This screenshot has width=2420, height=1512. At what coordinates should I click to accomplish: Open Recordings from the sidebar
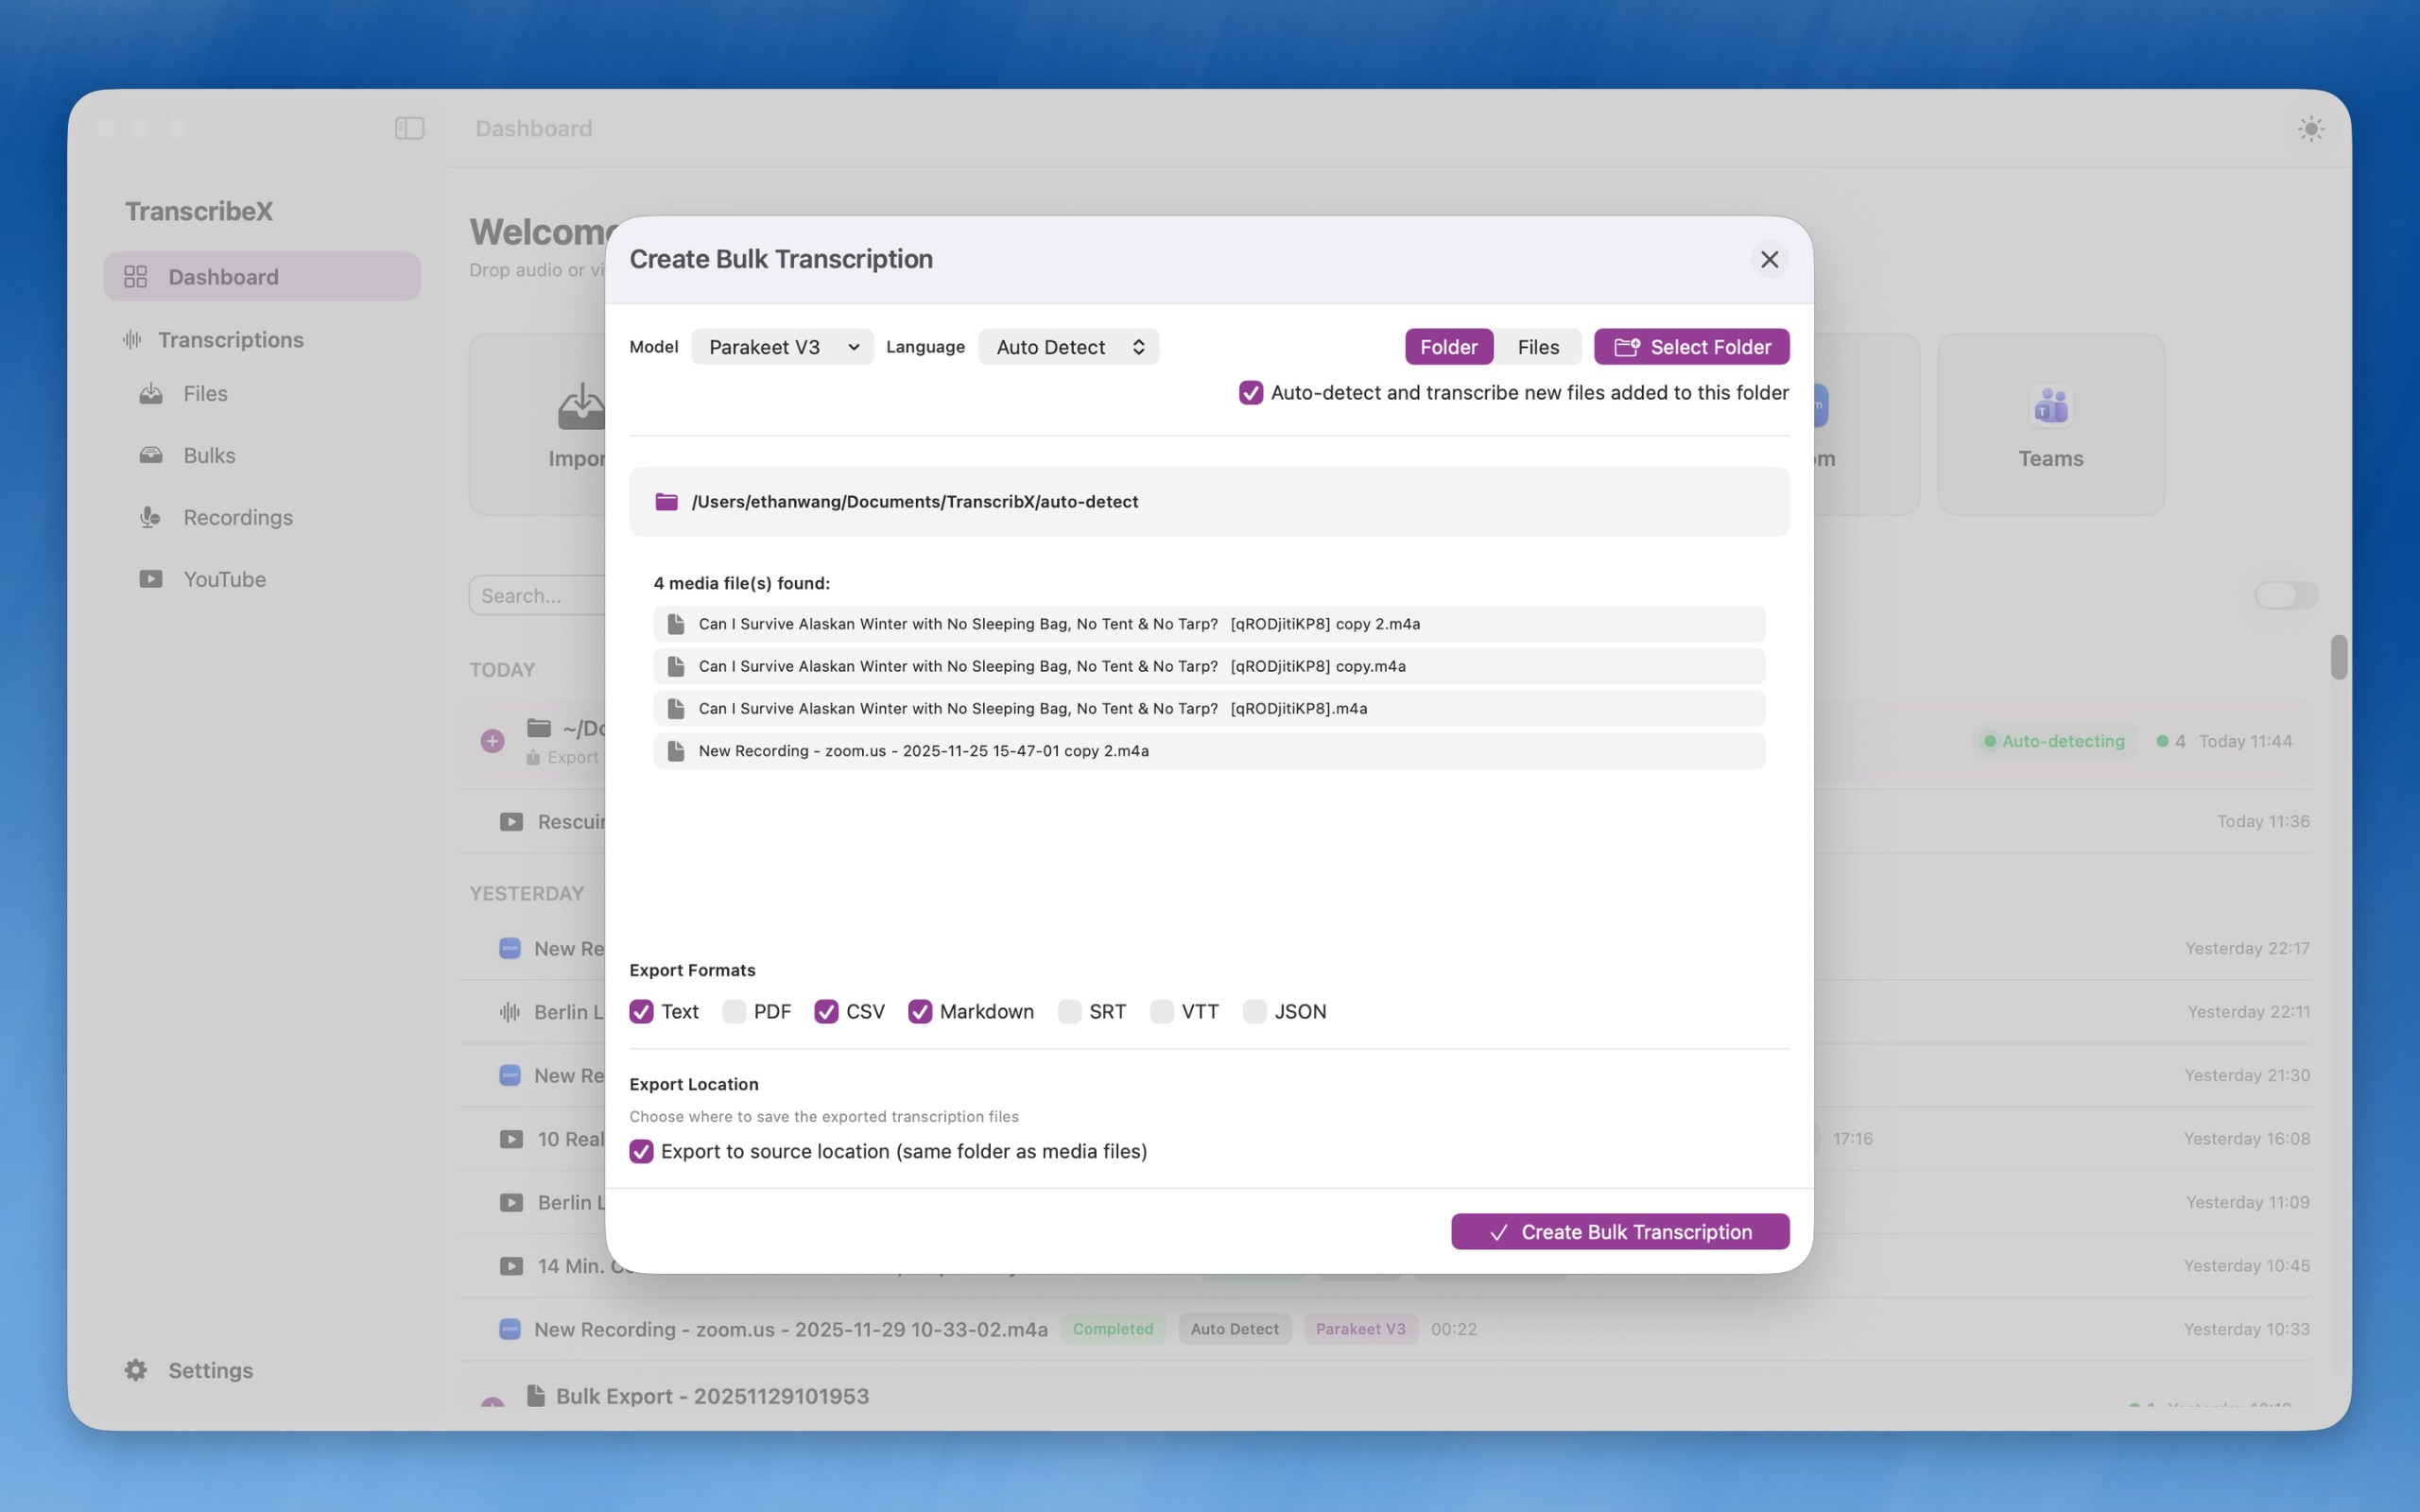[237, 517]
